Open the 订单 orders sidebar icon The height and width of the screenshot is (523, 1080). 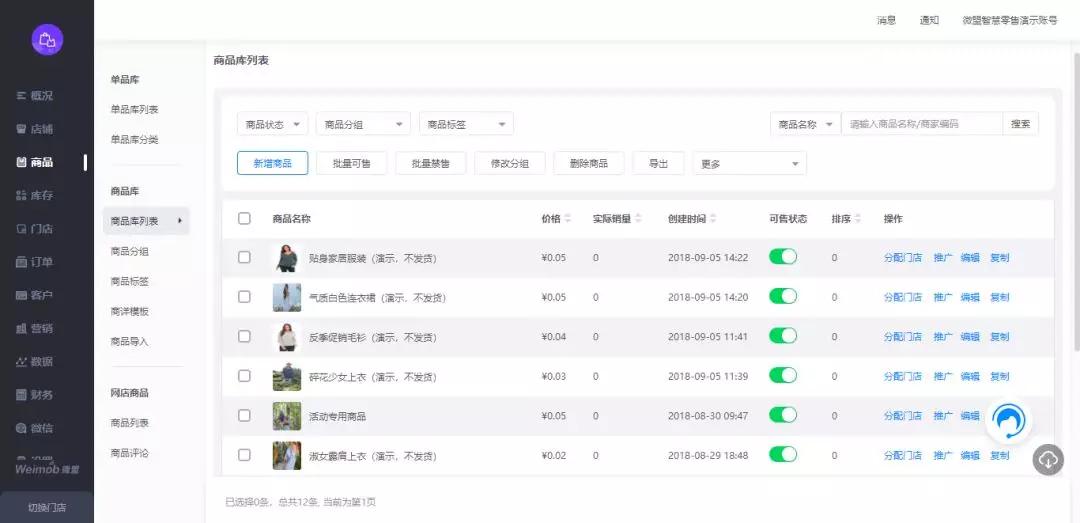click(x=21, y=262)
